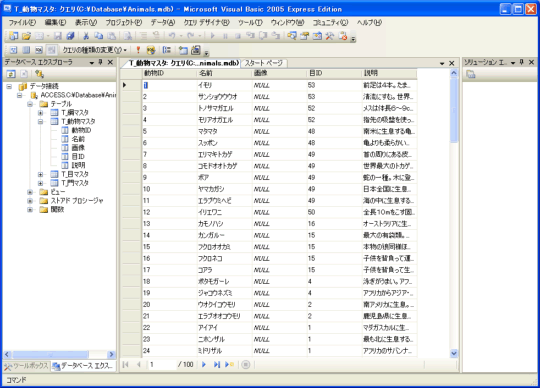The image size is (540, 388).
Task: Execute SQL with the red exclamation icon
Action: pos(138,50)
